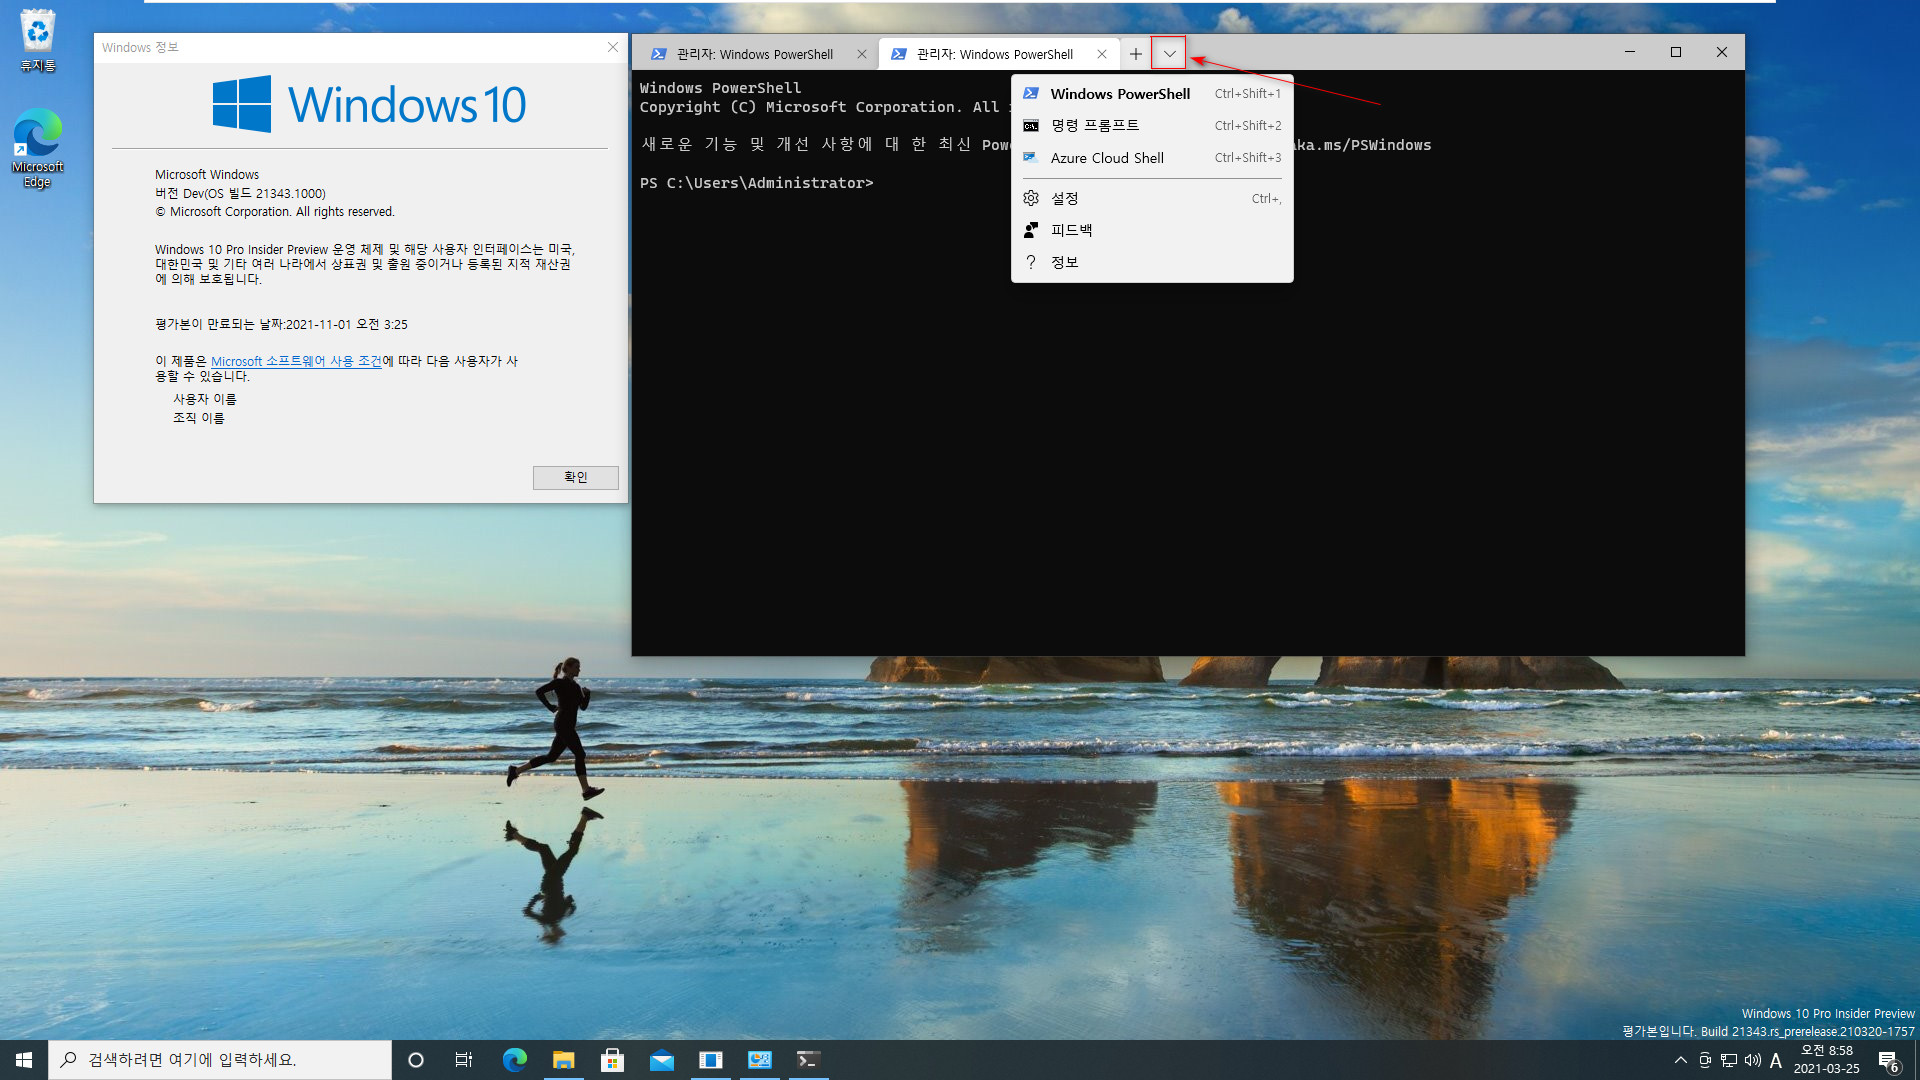Open the Action Center notifications icon
The width and height of the screenshot is (1920, 1080).
tap(1888, 1060)
